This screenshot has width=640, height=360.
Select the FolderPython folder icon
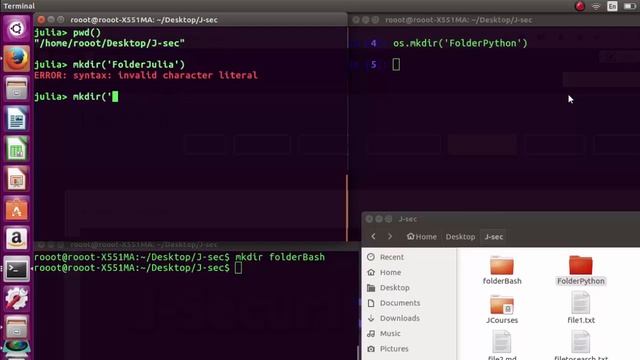point(580,266)
